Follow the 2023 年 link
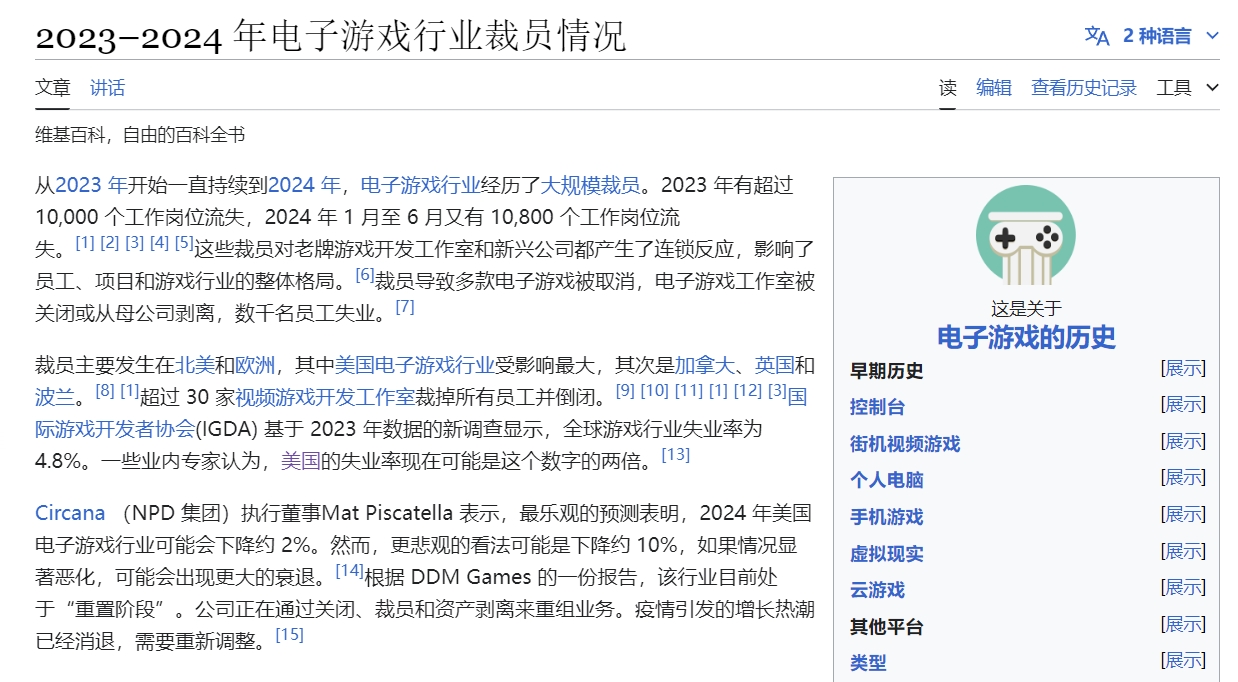Screen dimensions: 1238x682 coord(91,184)
